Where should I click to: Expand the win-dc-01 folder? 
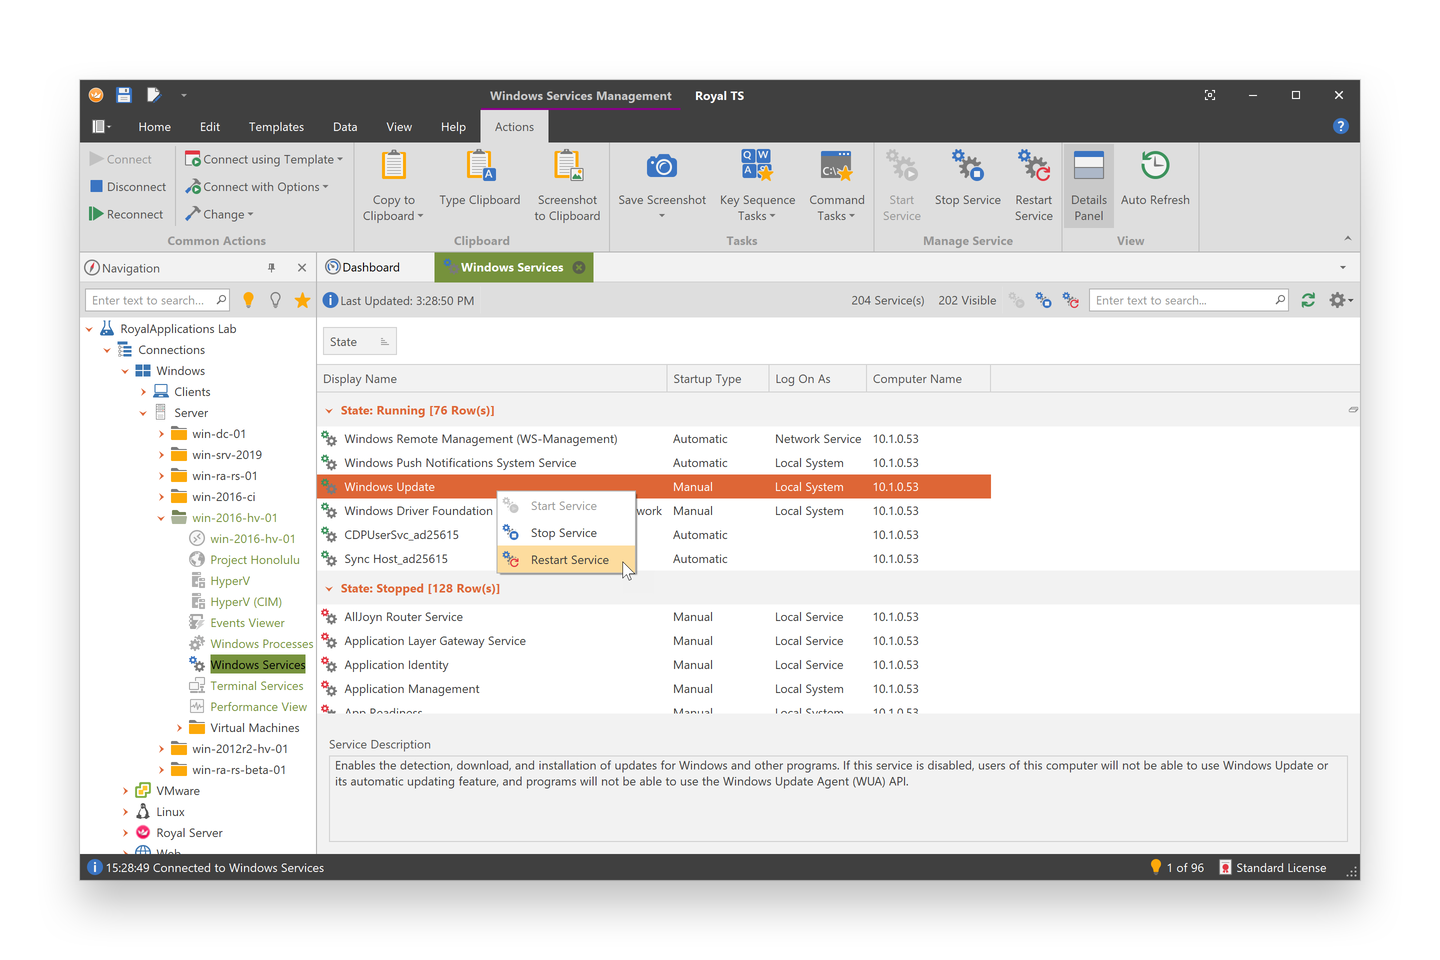pyautogui.click(x=161, y=434)
